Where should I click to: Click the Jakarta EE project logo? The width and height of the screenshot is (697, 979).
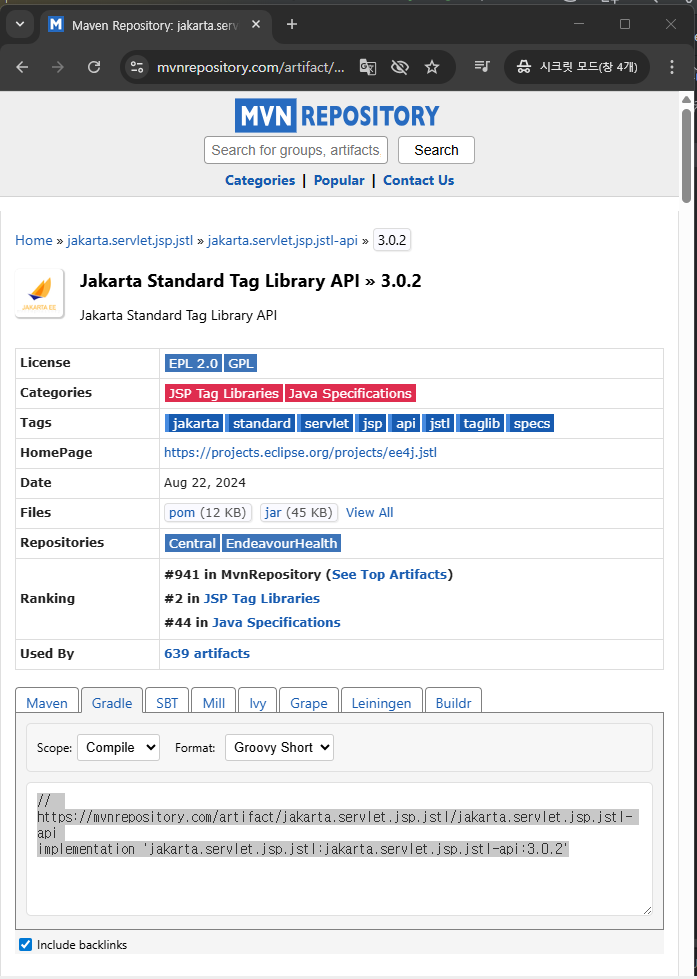[x=39, y=293]
